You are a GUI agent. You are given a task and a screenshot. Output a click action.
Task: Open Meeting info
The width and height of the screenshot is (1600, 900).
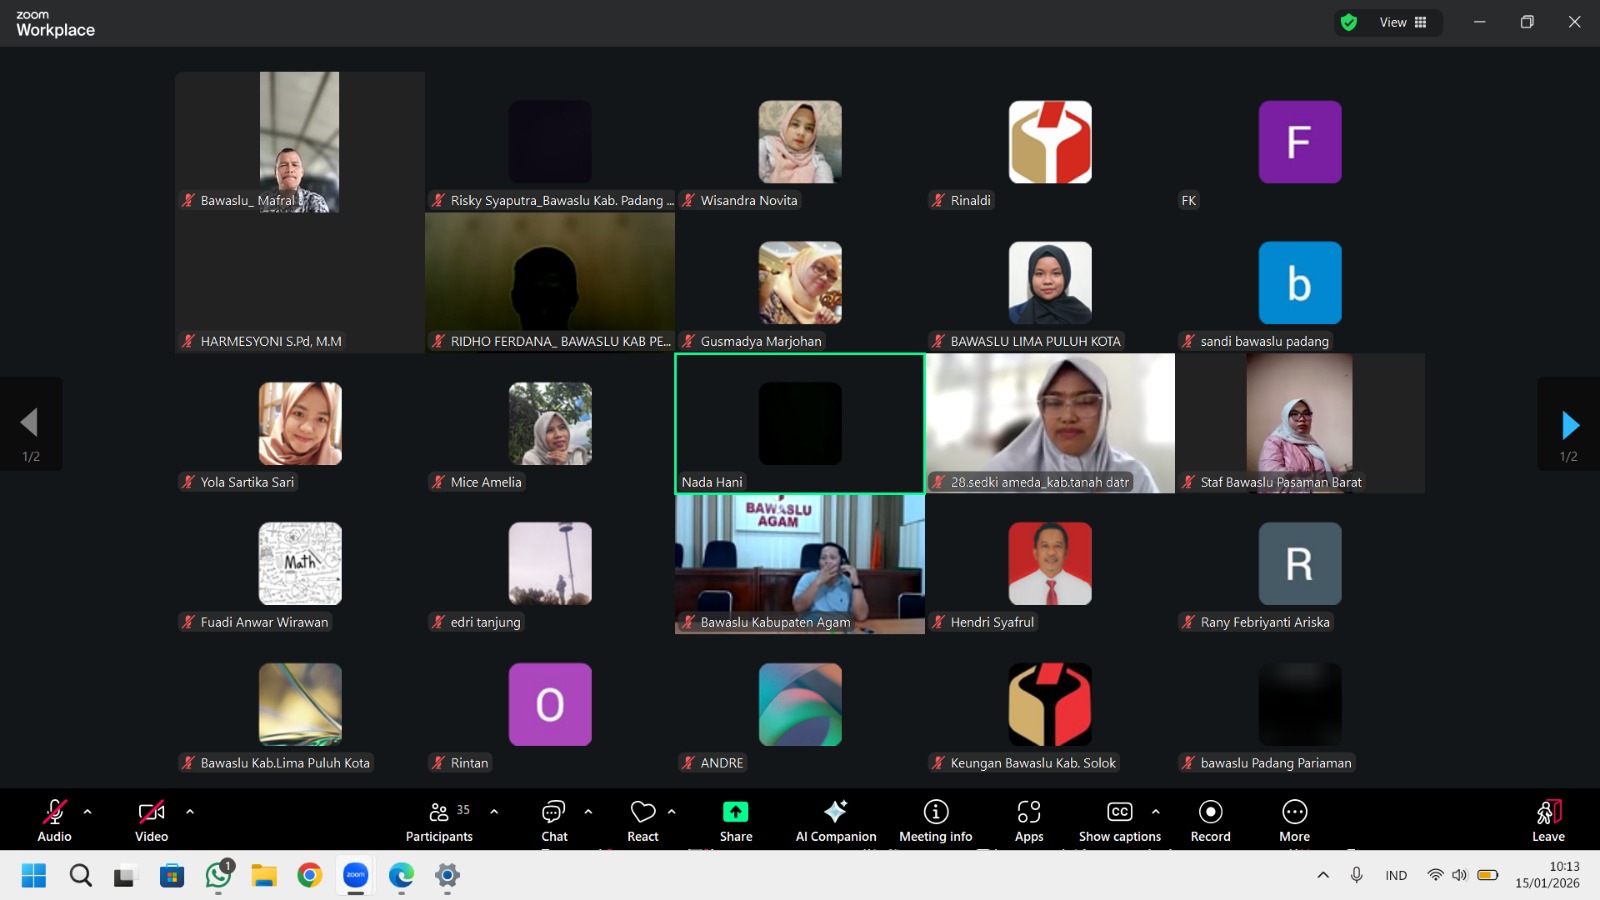935,820
